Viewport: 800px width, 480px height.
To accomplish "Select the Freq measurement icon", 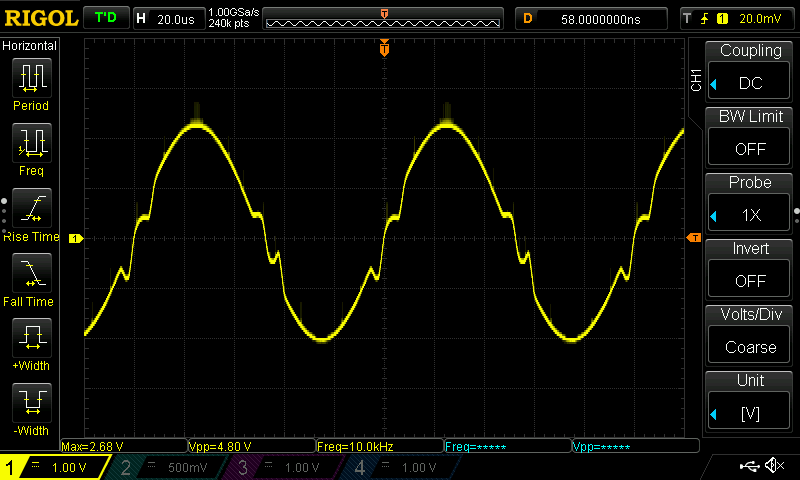I will [31, 143].
